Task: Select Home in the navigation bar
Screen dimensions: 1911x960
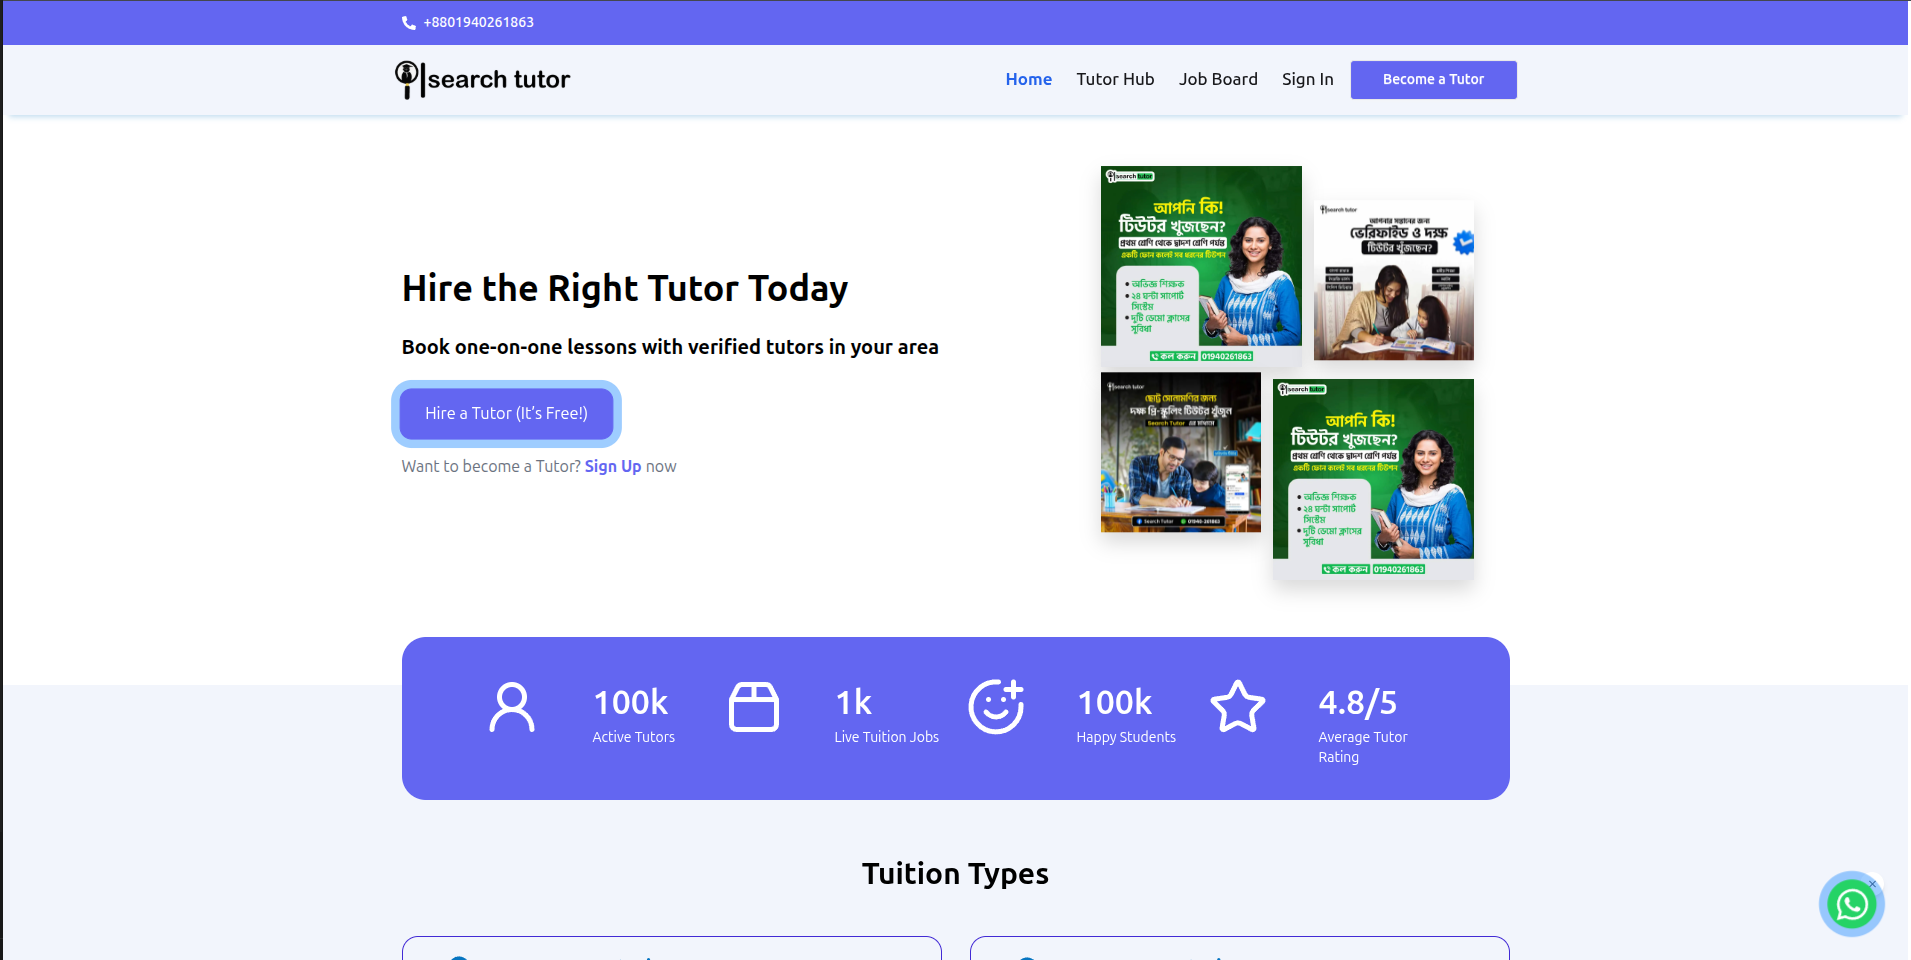Action: tap(1028, 79)
